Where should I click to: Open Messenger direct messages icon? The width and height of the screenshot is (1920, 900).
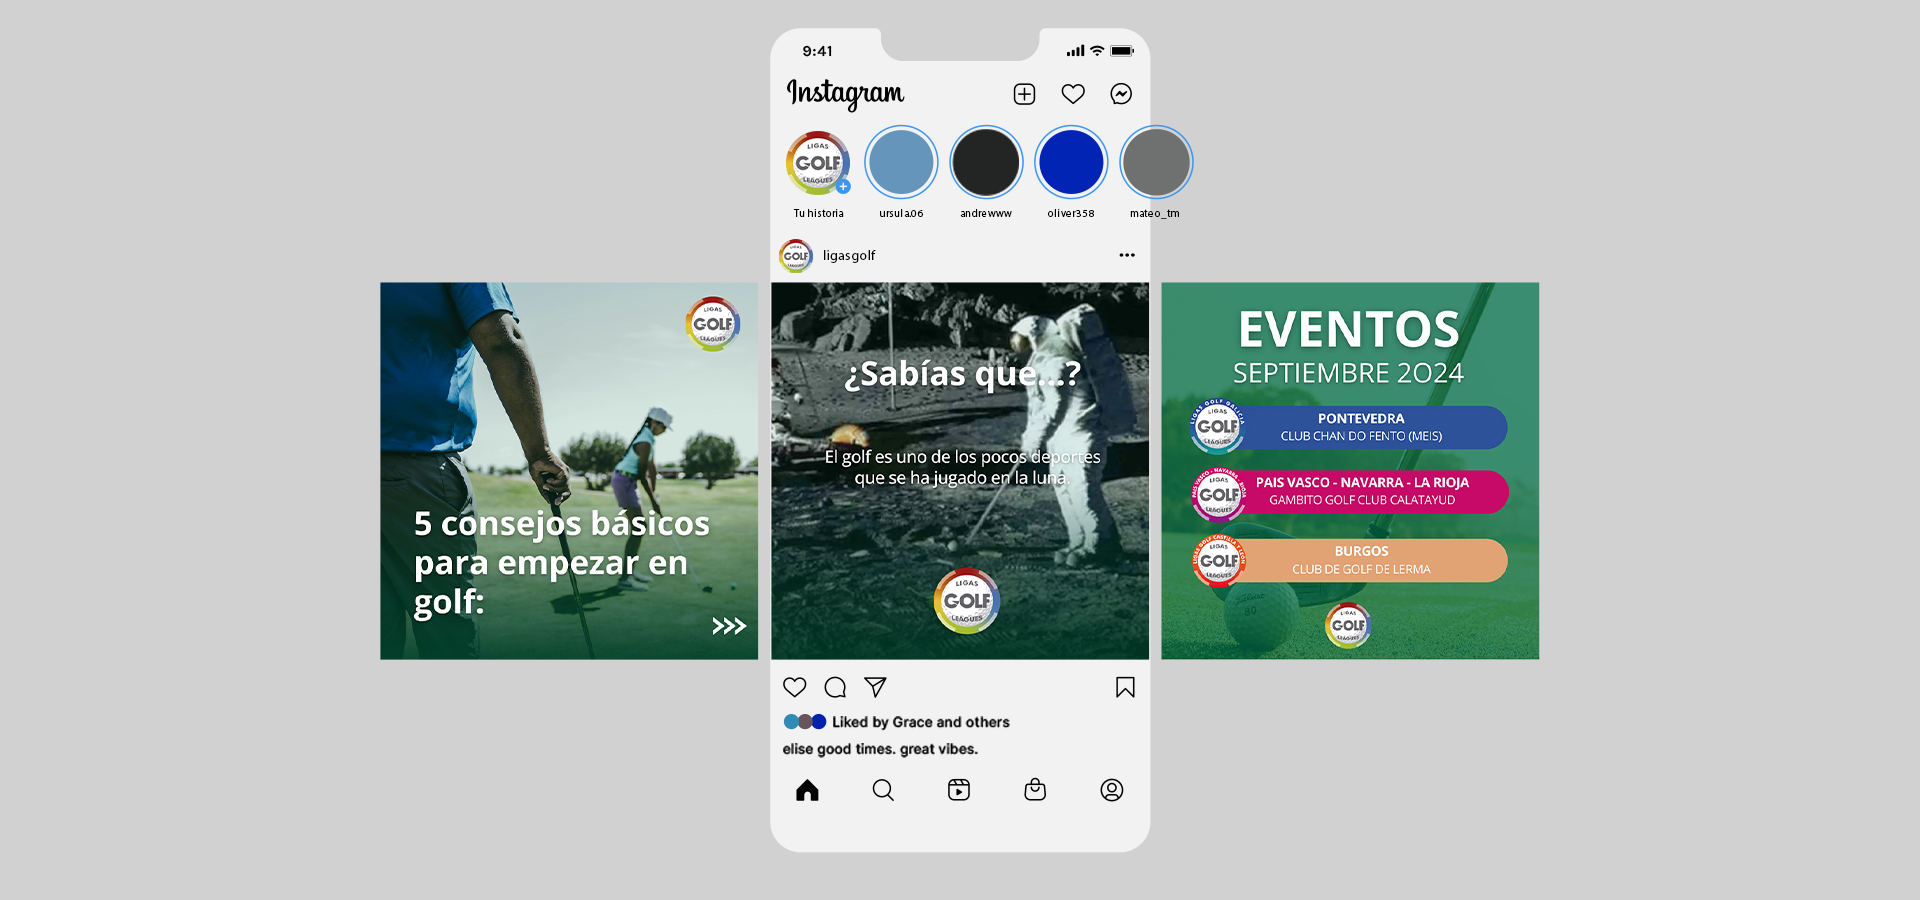1121,94
